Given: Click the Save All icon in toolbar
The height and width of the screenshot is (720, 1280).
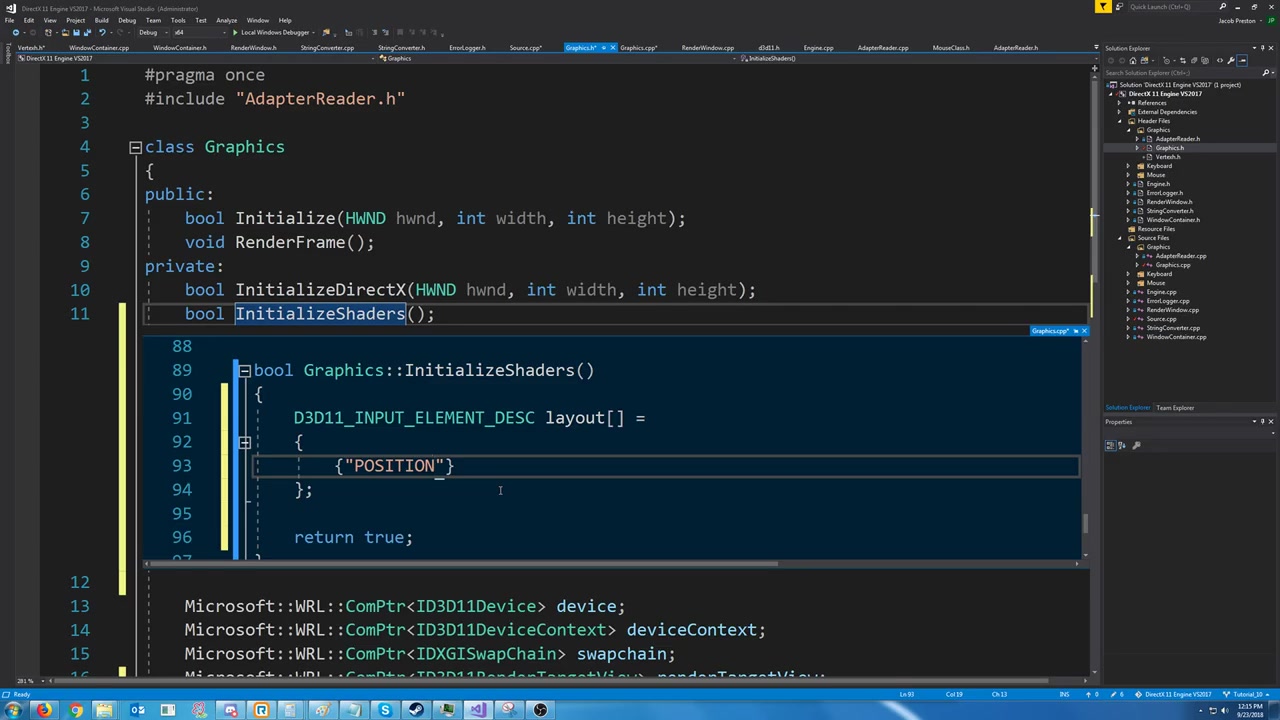Looking at the screenshot, I should point(87,32).
